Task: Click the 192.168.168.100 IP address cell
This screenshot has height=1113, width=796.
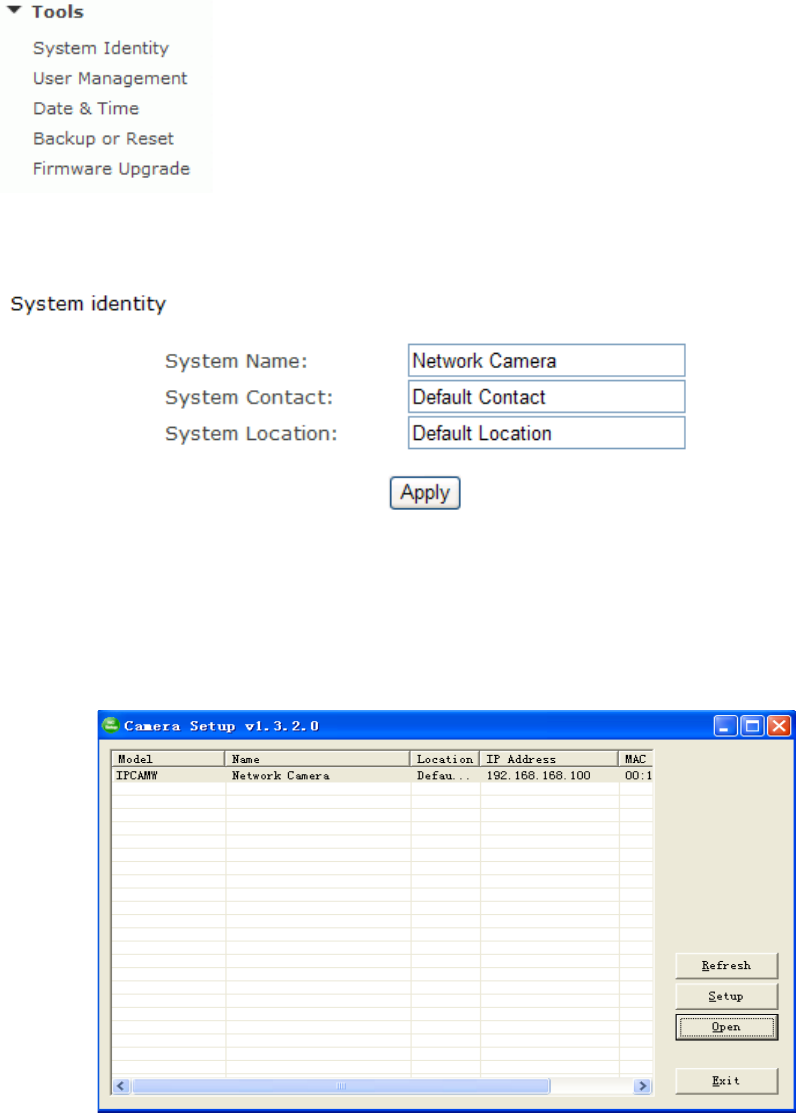Action: [x=538, y=776]
